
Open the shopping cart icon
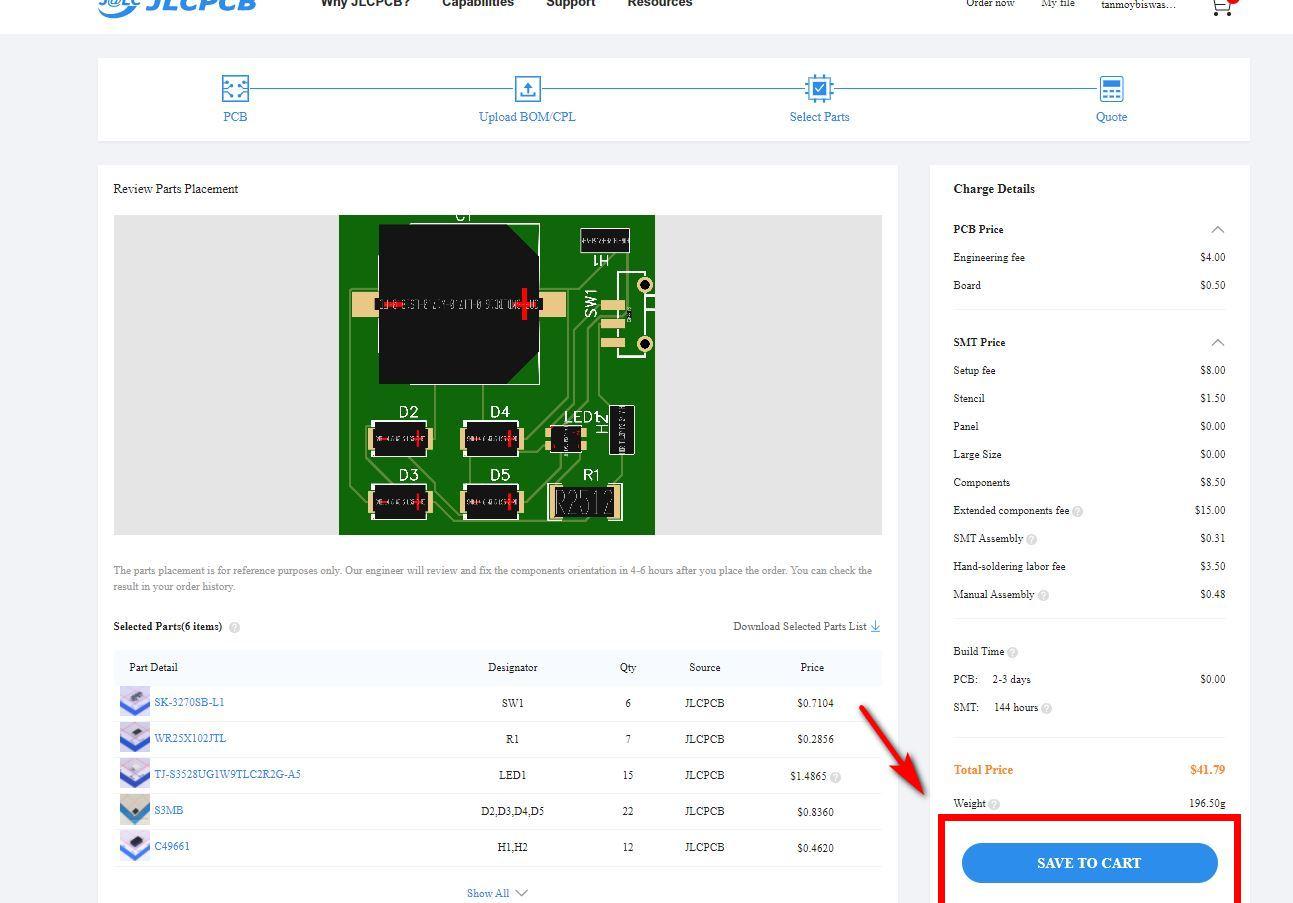pyautogui.click(x=1221, y=6)
